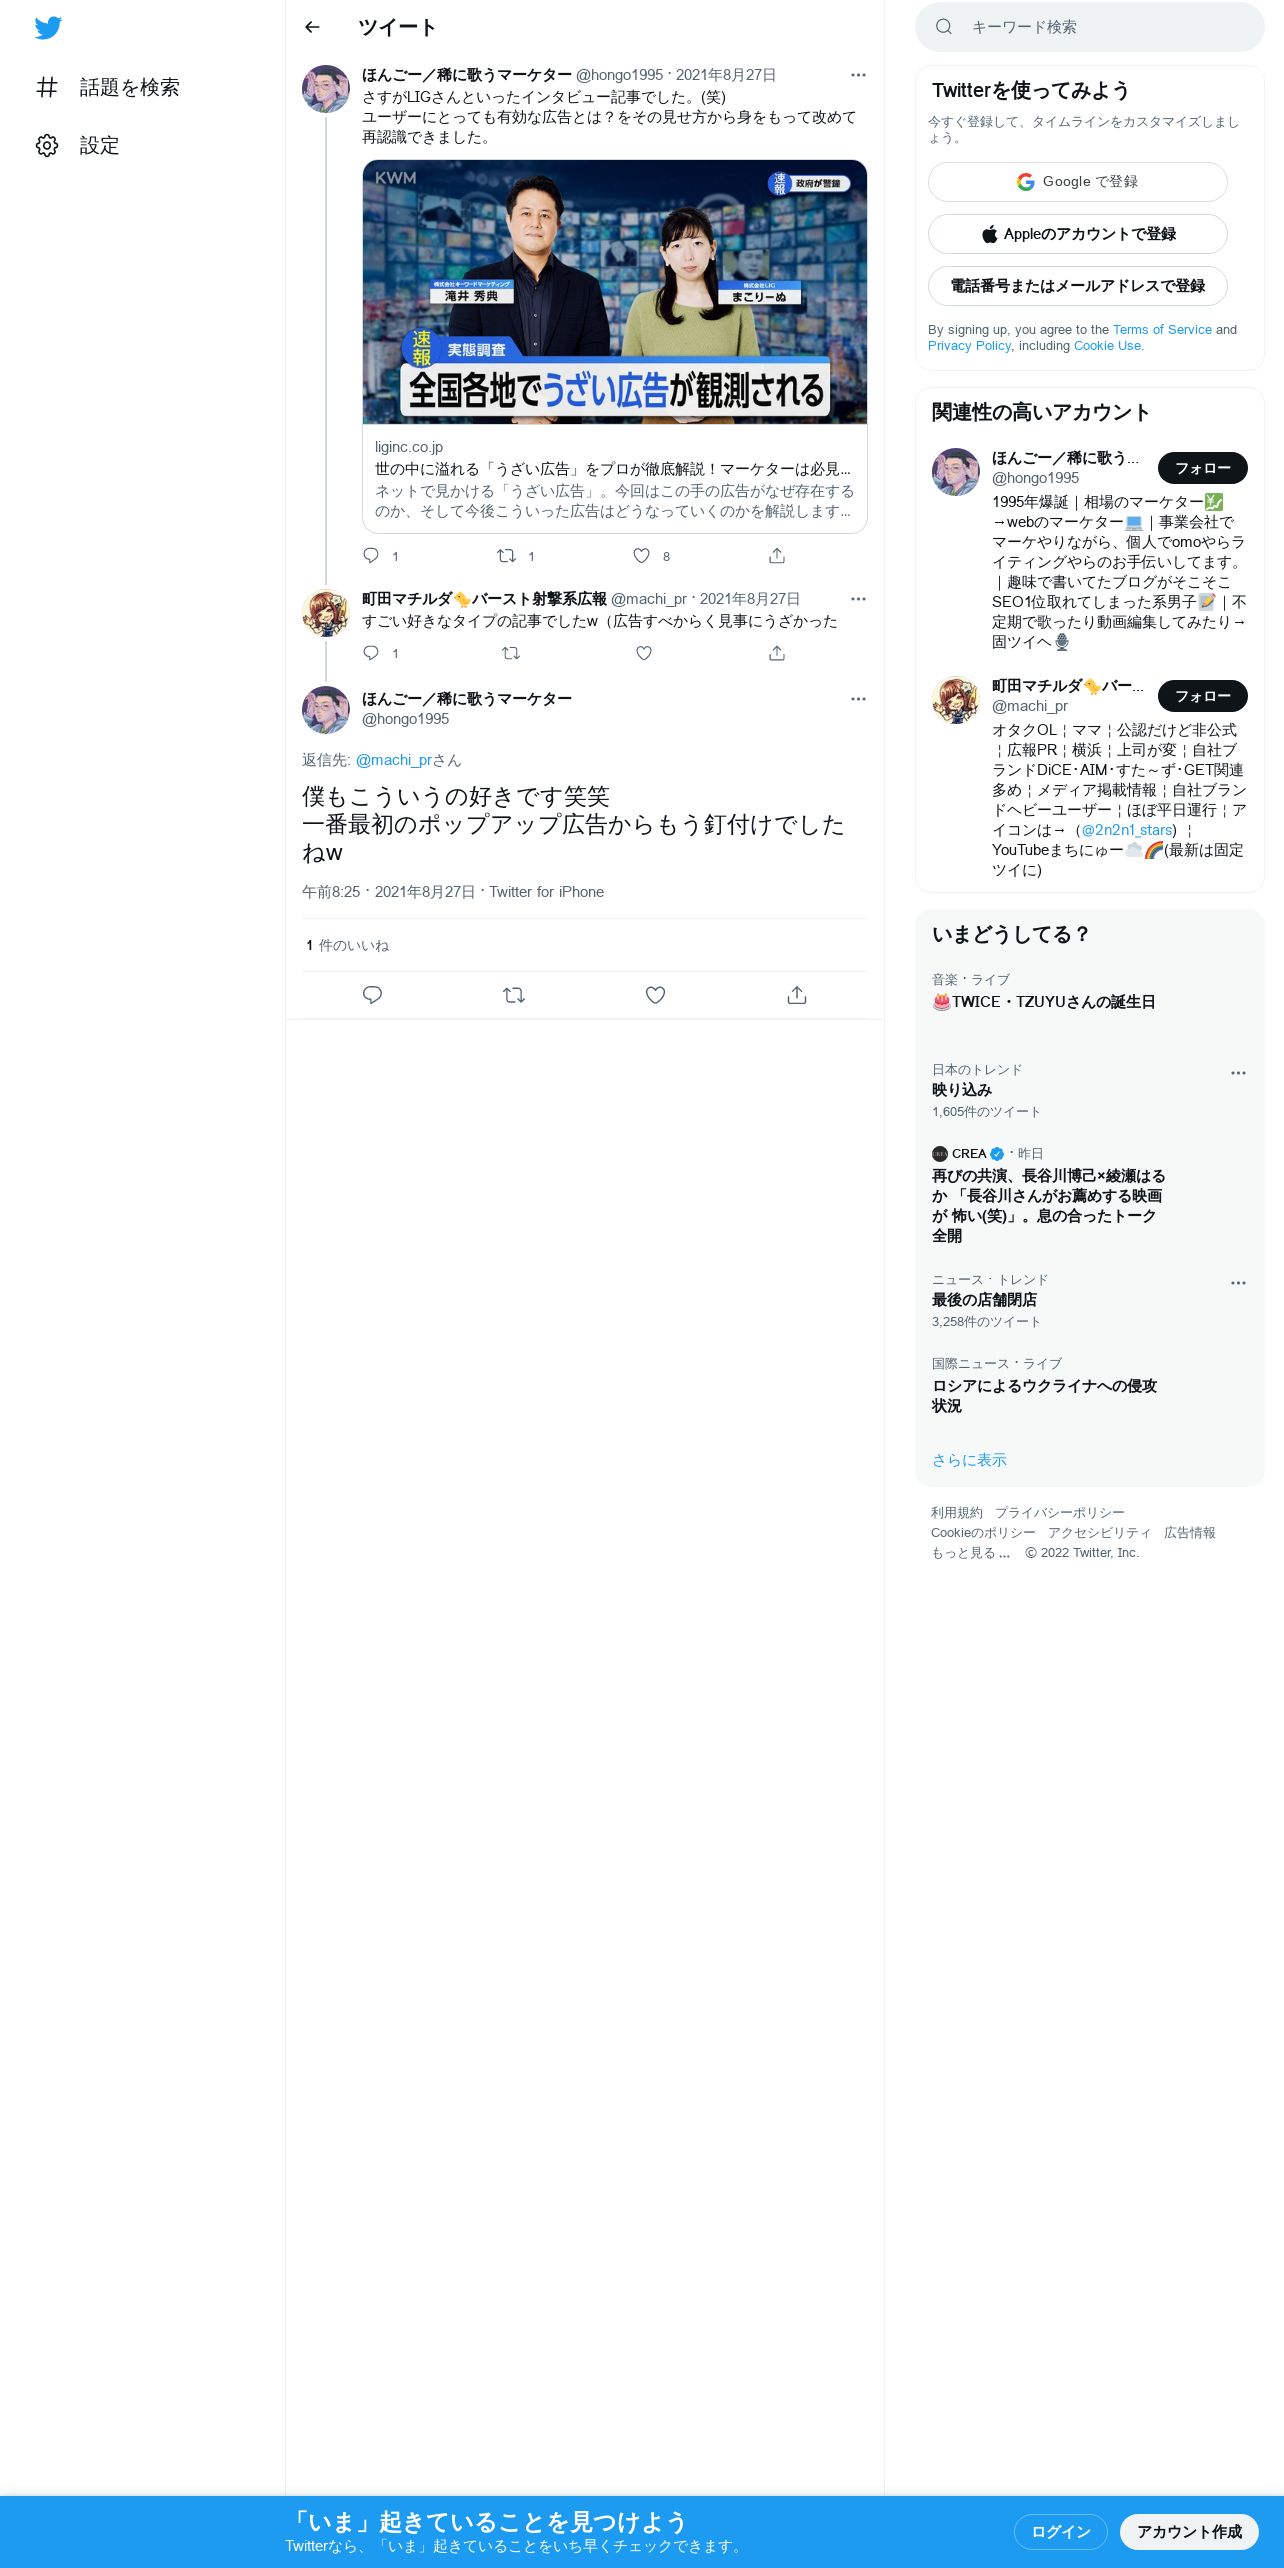
Task: Click Google で登録 sign-up button
Action: tap(1078, 182)
